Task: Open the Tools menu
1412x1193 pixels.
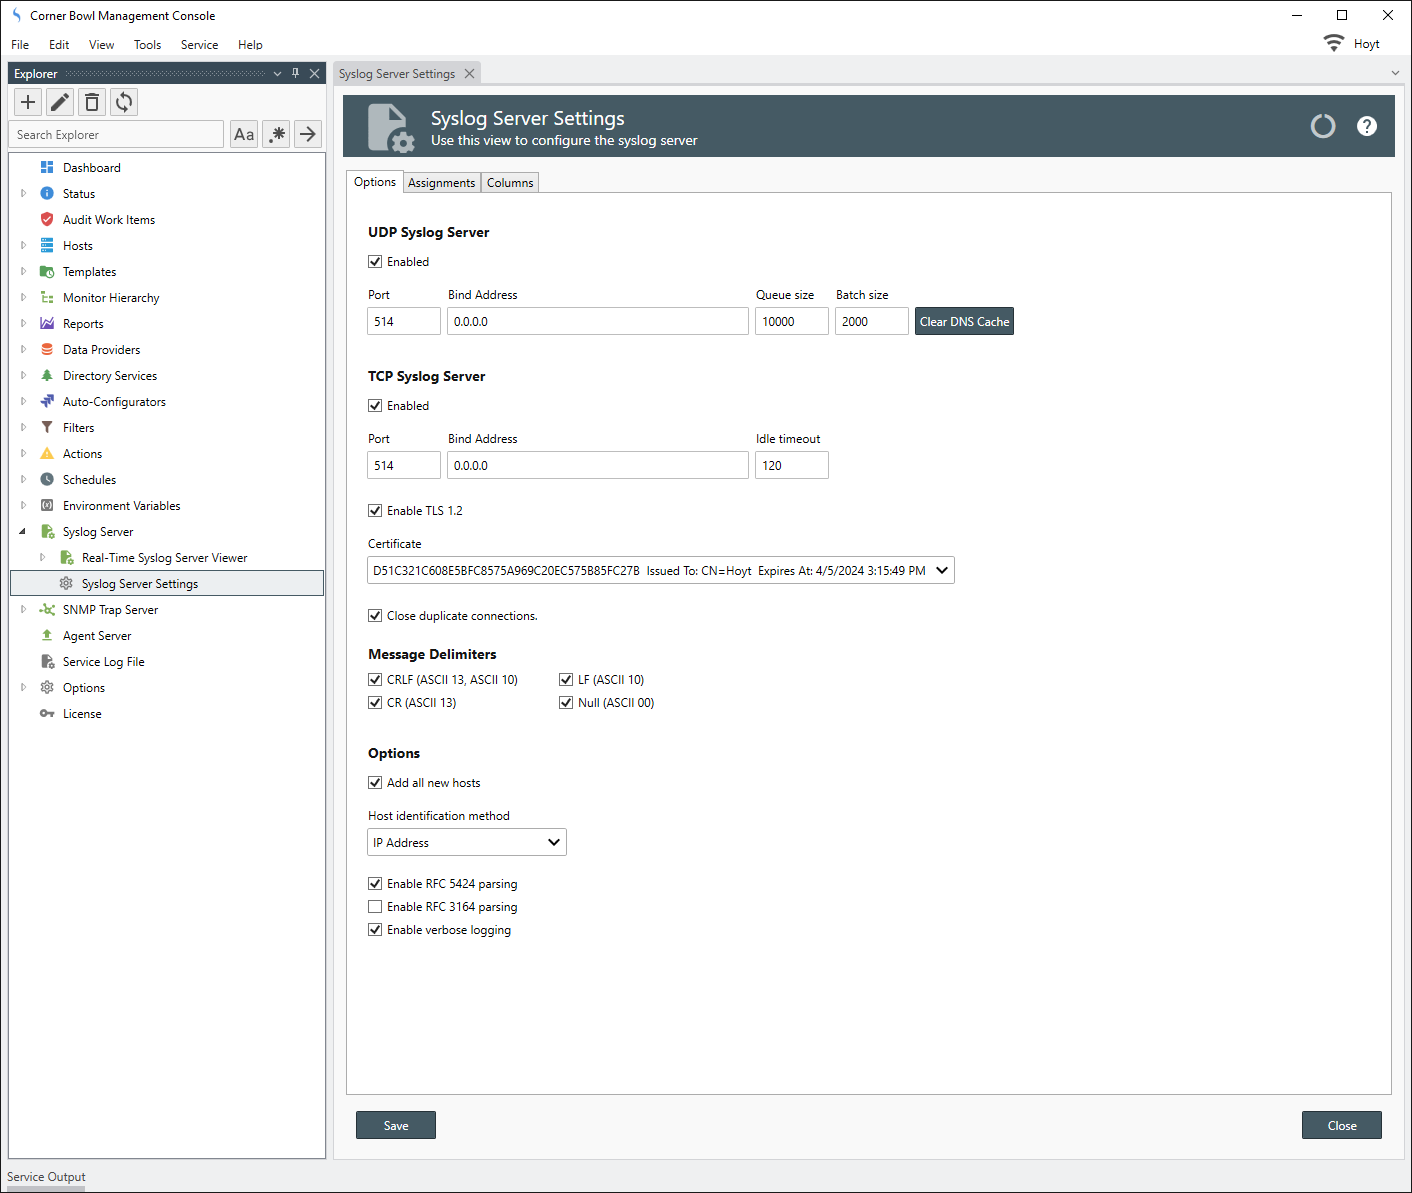Action: [x=147, y=45]
